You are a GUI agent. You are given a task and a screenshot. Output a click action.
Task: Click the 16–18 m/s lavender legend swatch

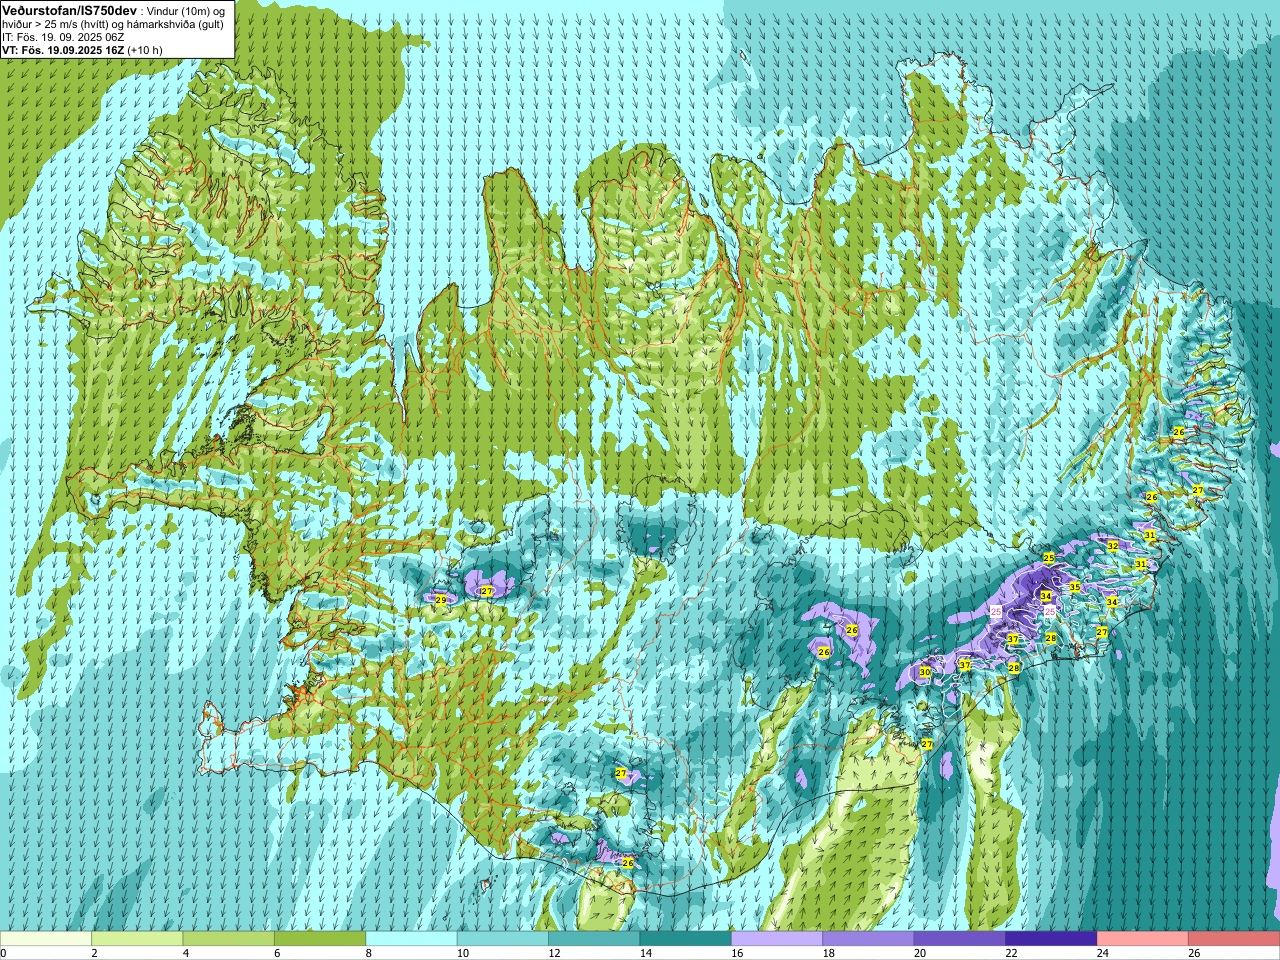click(x=777, y=939)
